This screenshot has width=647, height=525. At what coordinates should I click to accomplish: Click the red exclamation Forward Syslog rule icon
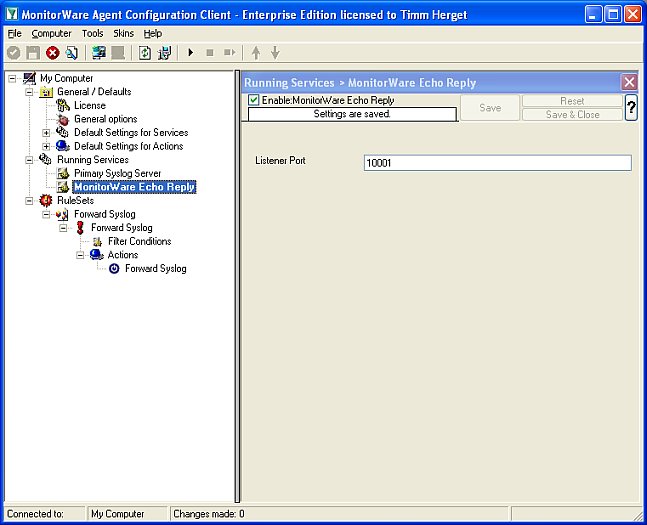[x=80, y=228]
